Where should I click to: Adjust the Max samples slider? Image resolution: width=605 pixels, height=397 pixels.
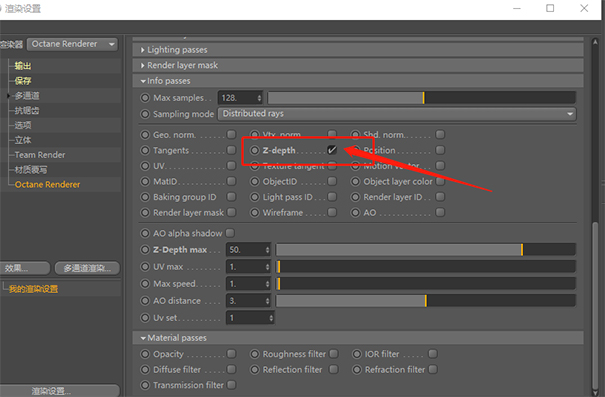coord(422,98)
